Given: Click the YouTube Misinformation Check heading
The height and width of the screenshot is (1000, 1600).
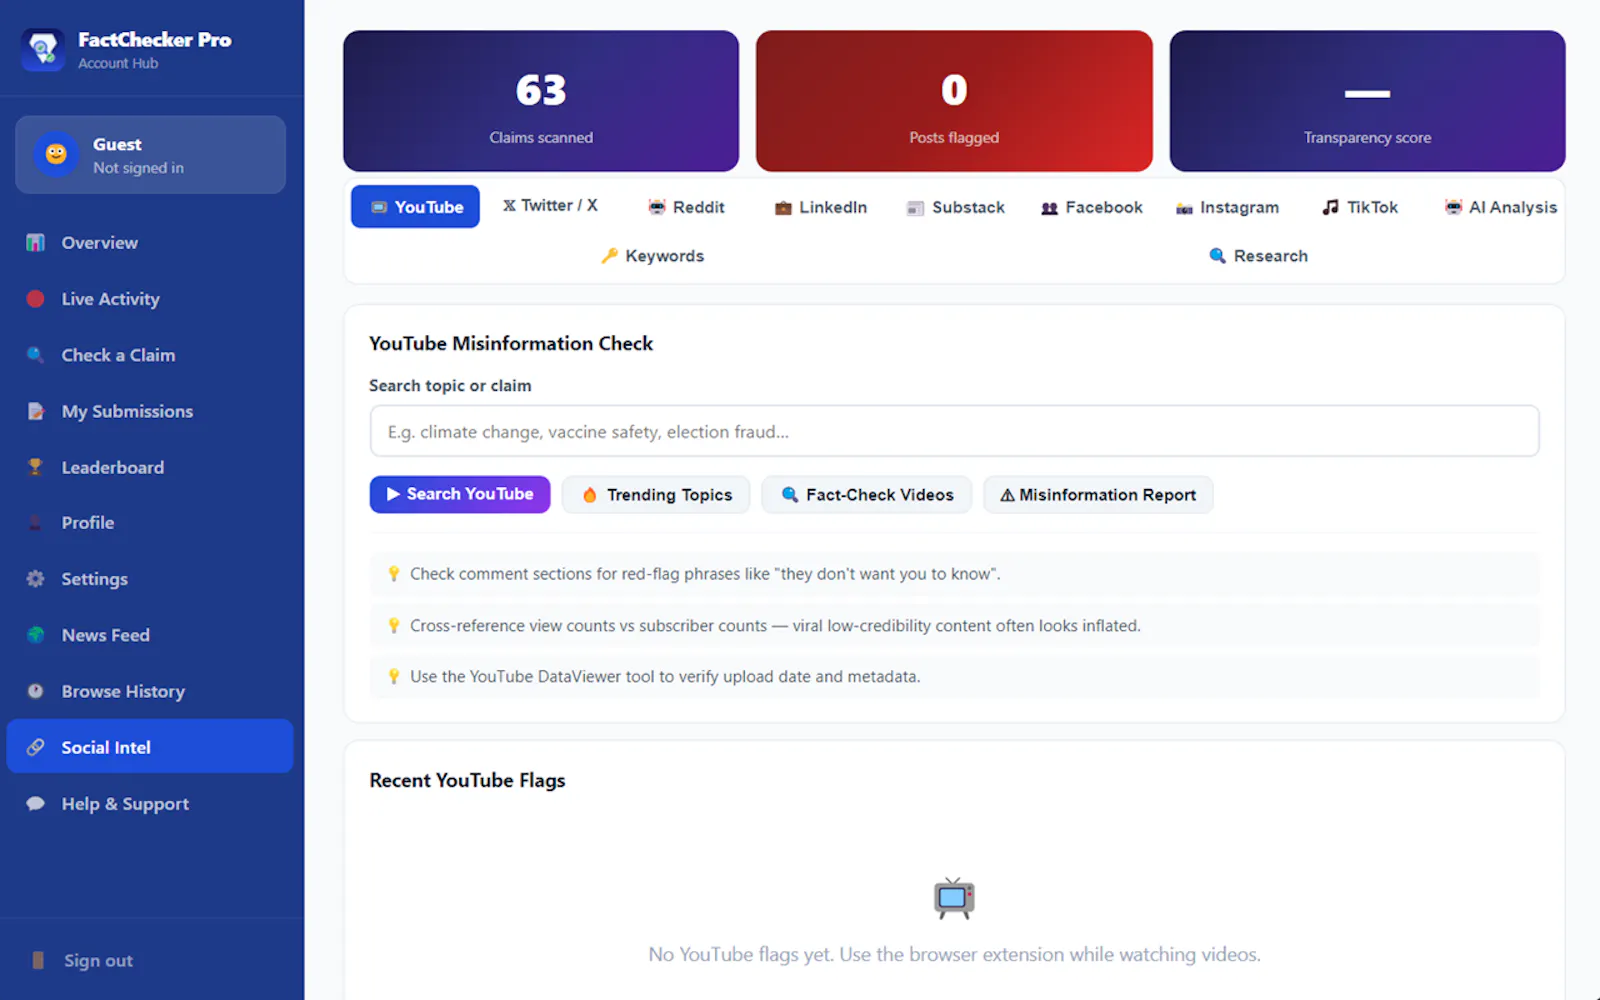Looking at the screenshot, I should pos(511,344).
